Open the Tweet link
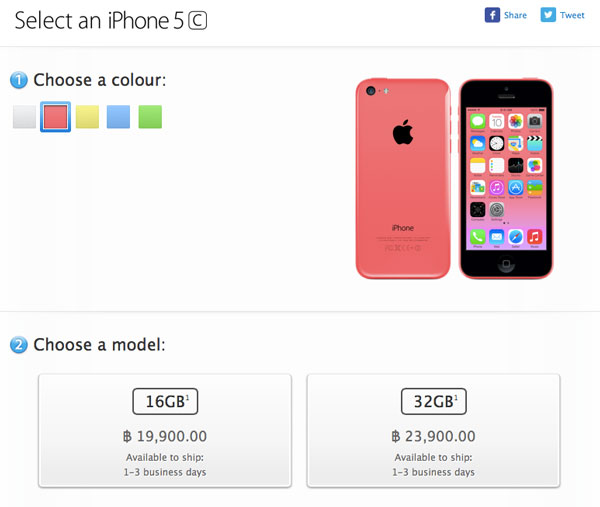The height and width of the screenshot is (507, 600). tap(572, 15)
